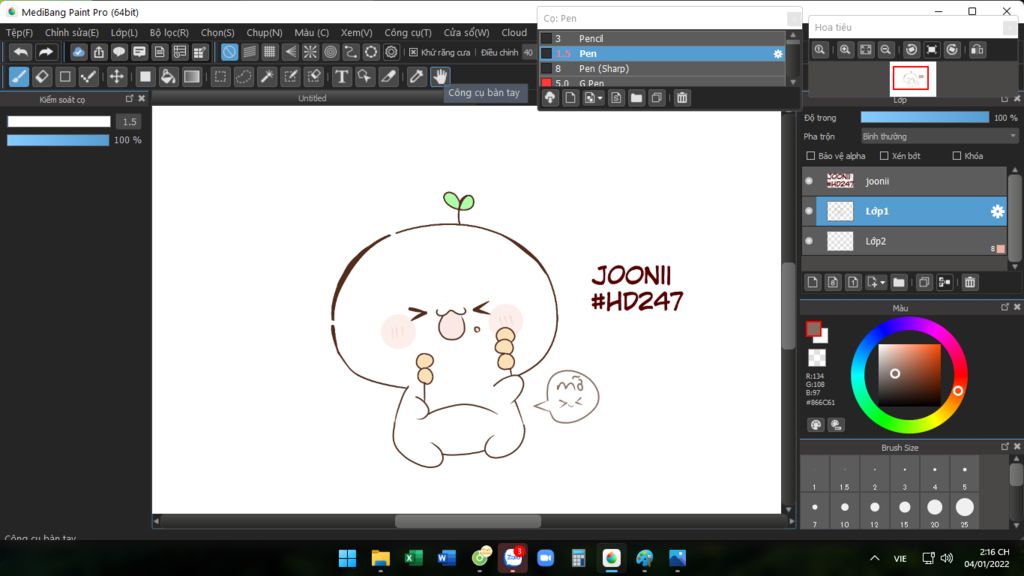
Task: Open the Pen brush settings gear
Action: tap(778, 54)
